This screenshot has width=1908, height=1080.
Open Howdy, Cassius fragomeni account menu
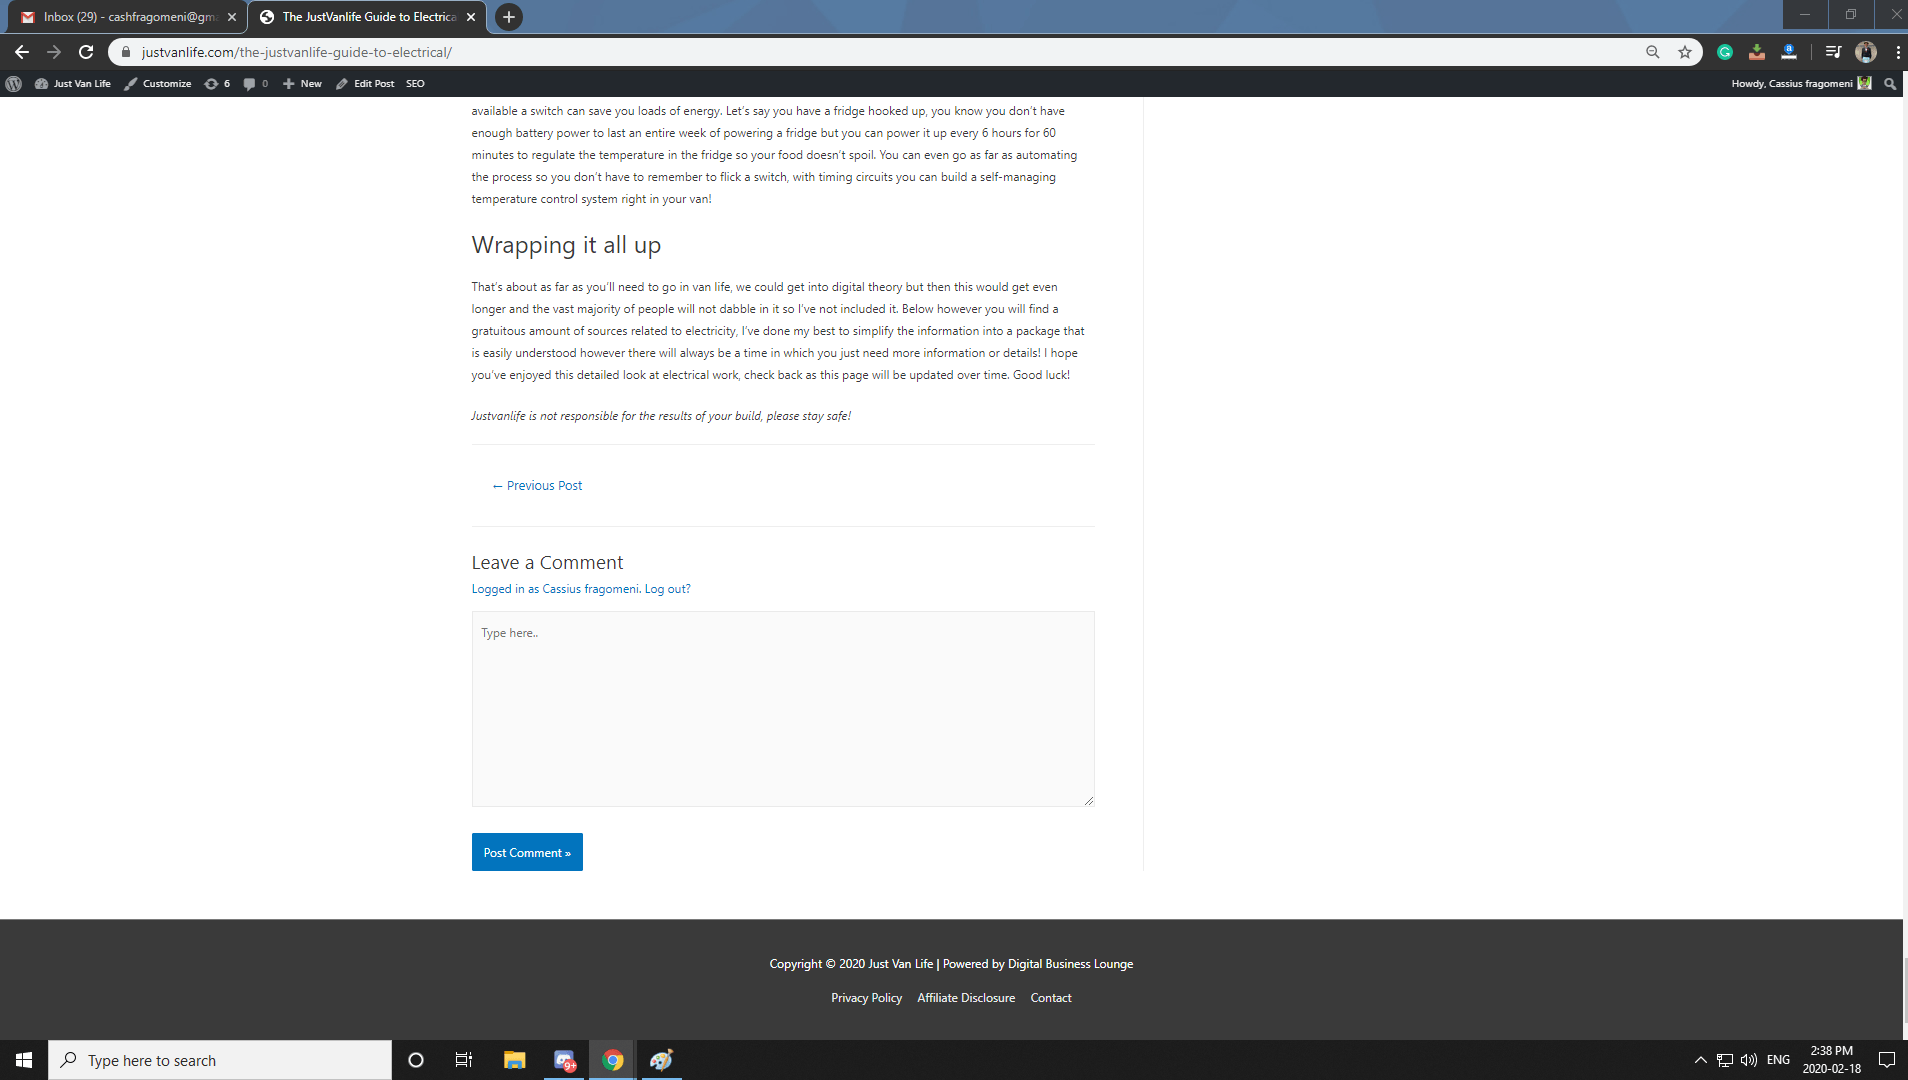(1801, 84)
